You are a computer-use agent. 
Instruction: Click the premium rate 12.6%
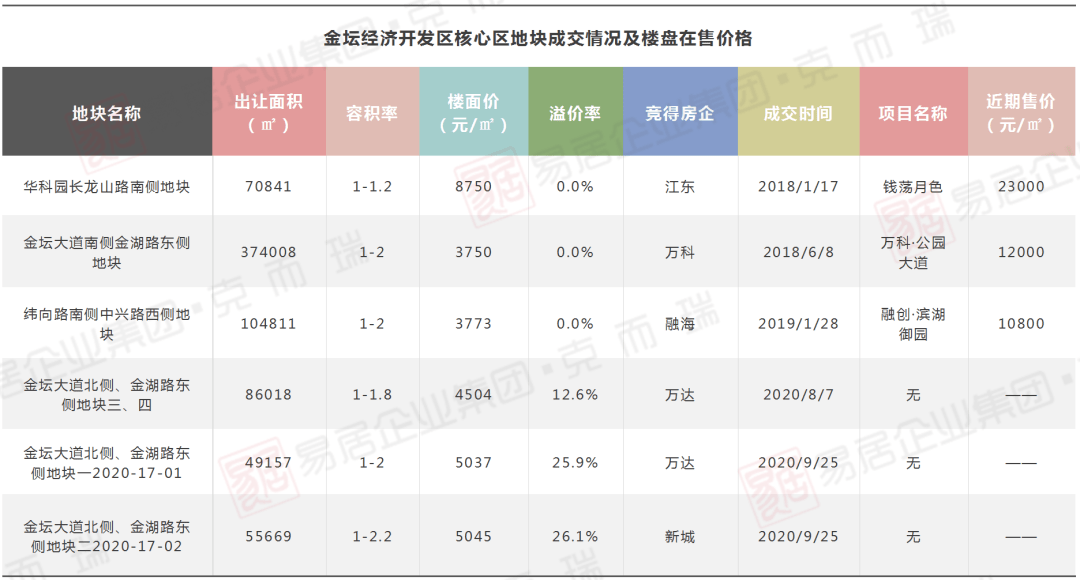tap(575, 395)
